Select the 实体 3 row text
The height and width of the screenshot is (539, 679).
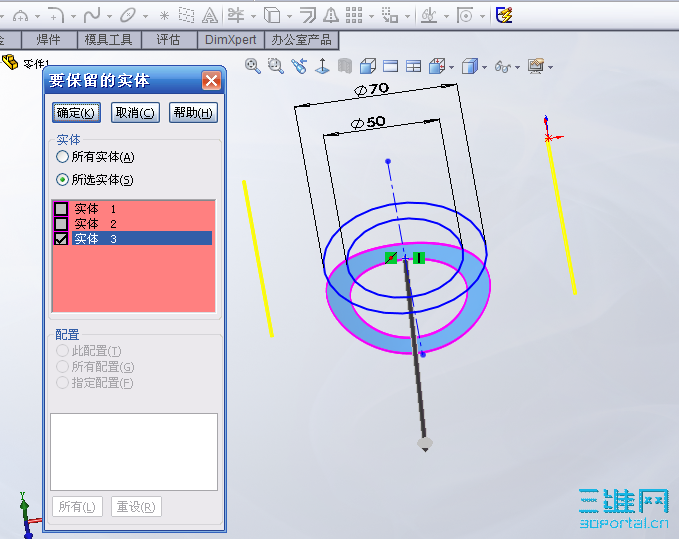pos(96,239)
